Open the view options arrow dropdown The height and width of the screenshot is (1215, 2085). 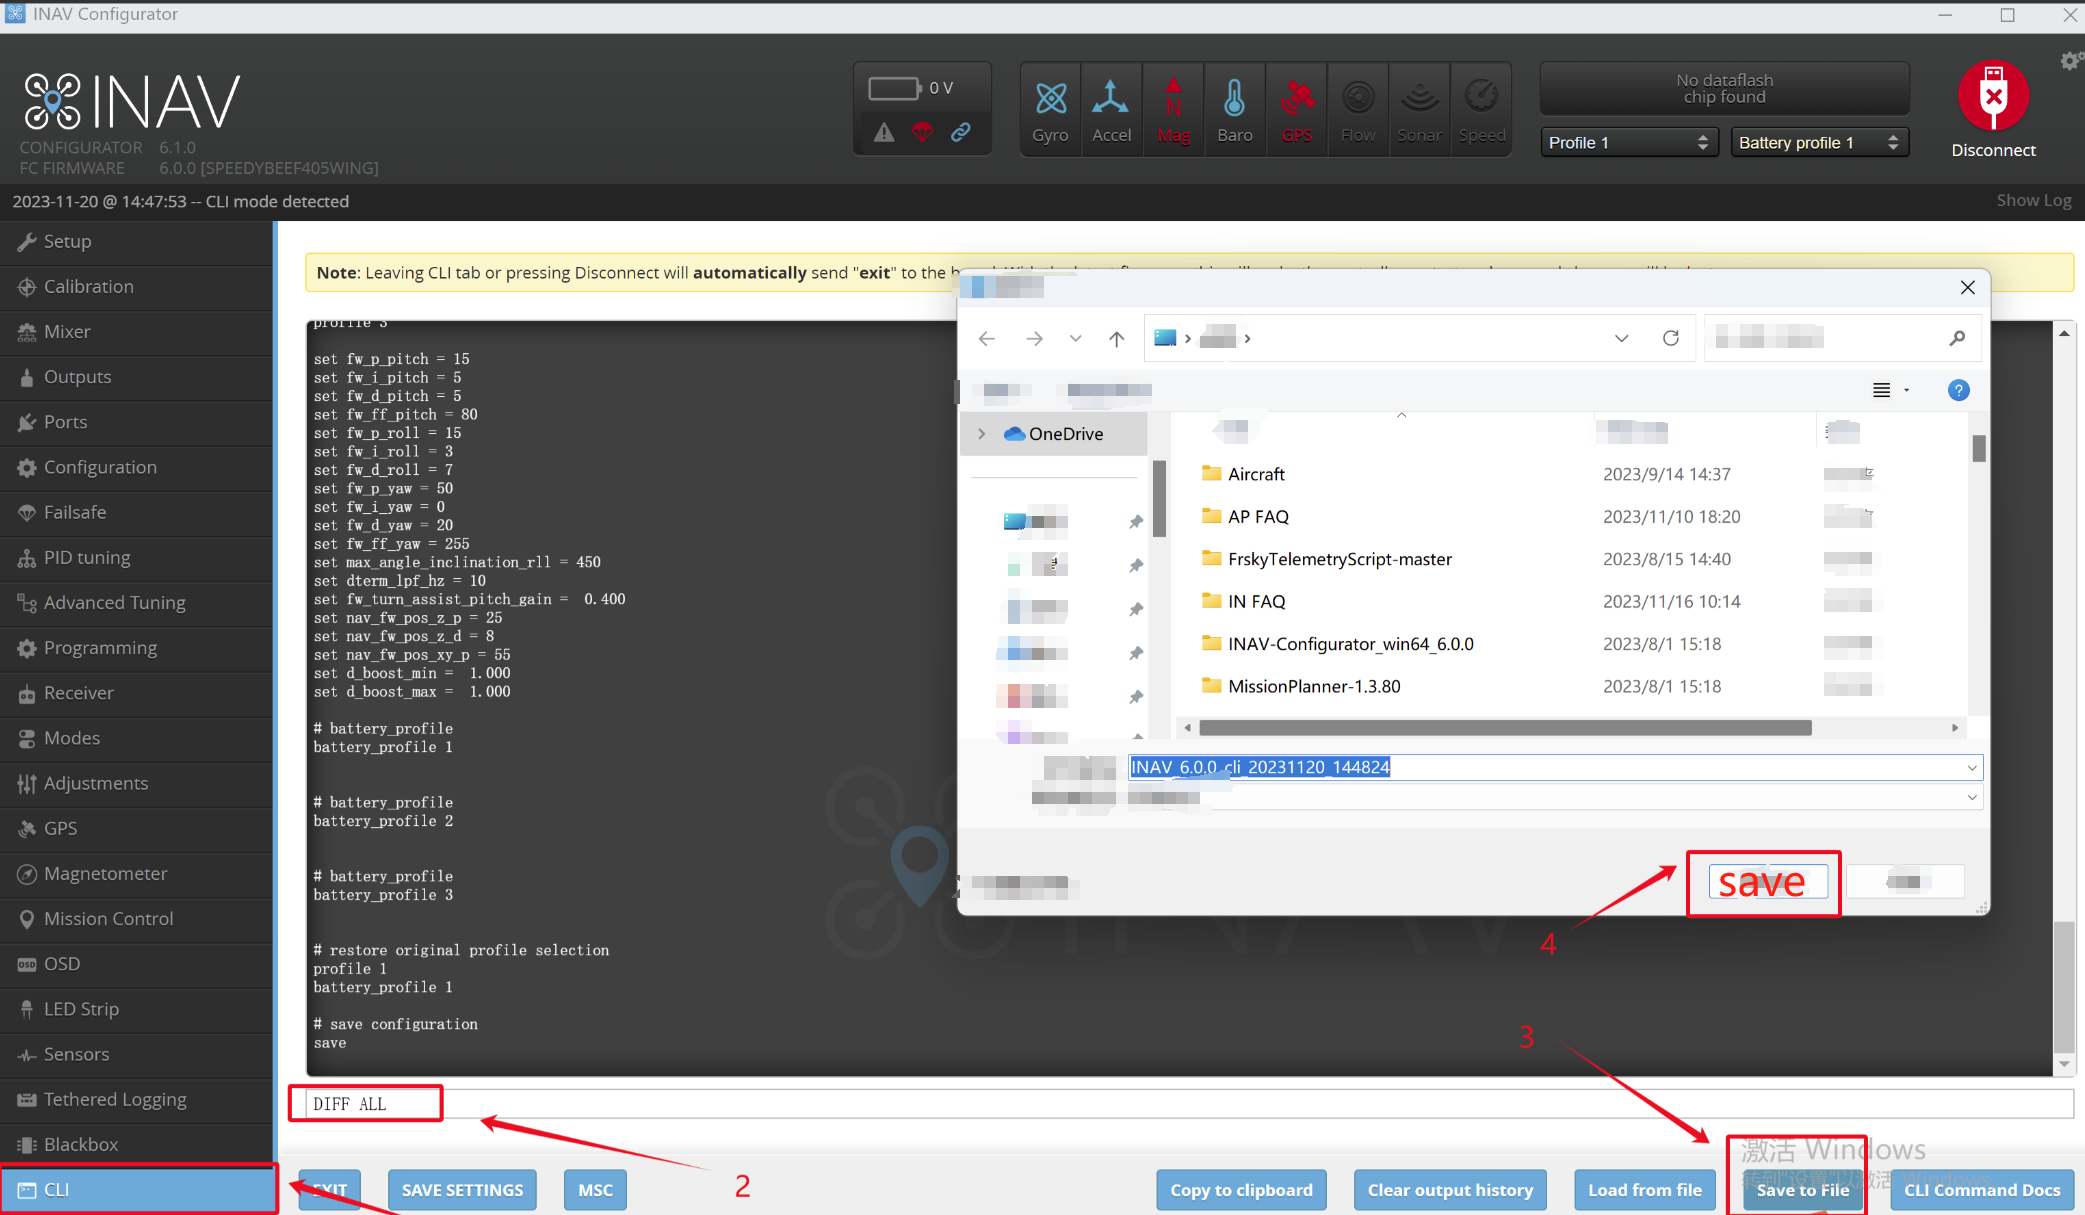tap(1906, 390)
